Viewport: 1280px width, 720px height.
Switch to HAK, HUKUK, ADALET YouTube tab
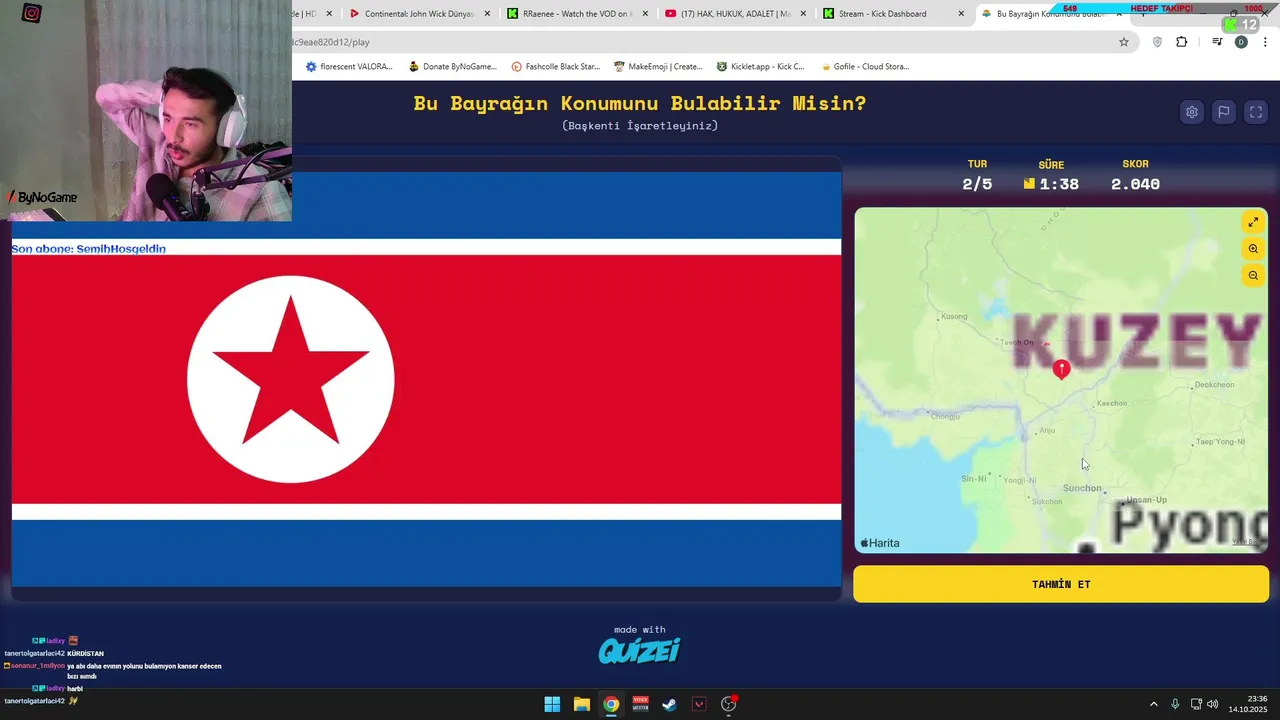pyautogui.click(x=735, y=14)
